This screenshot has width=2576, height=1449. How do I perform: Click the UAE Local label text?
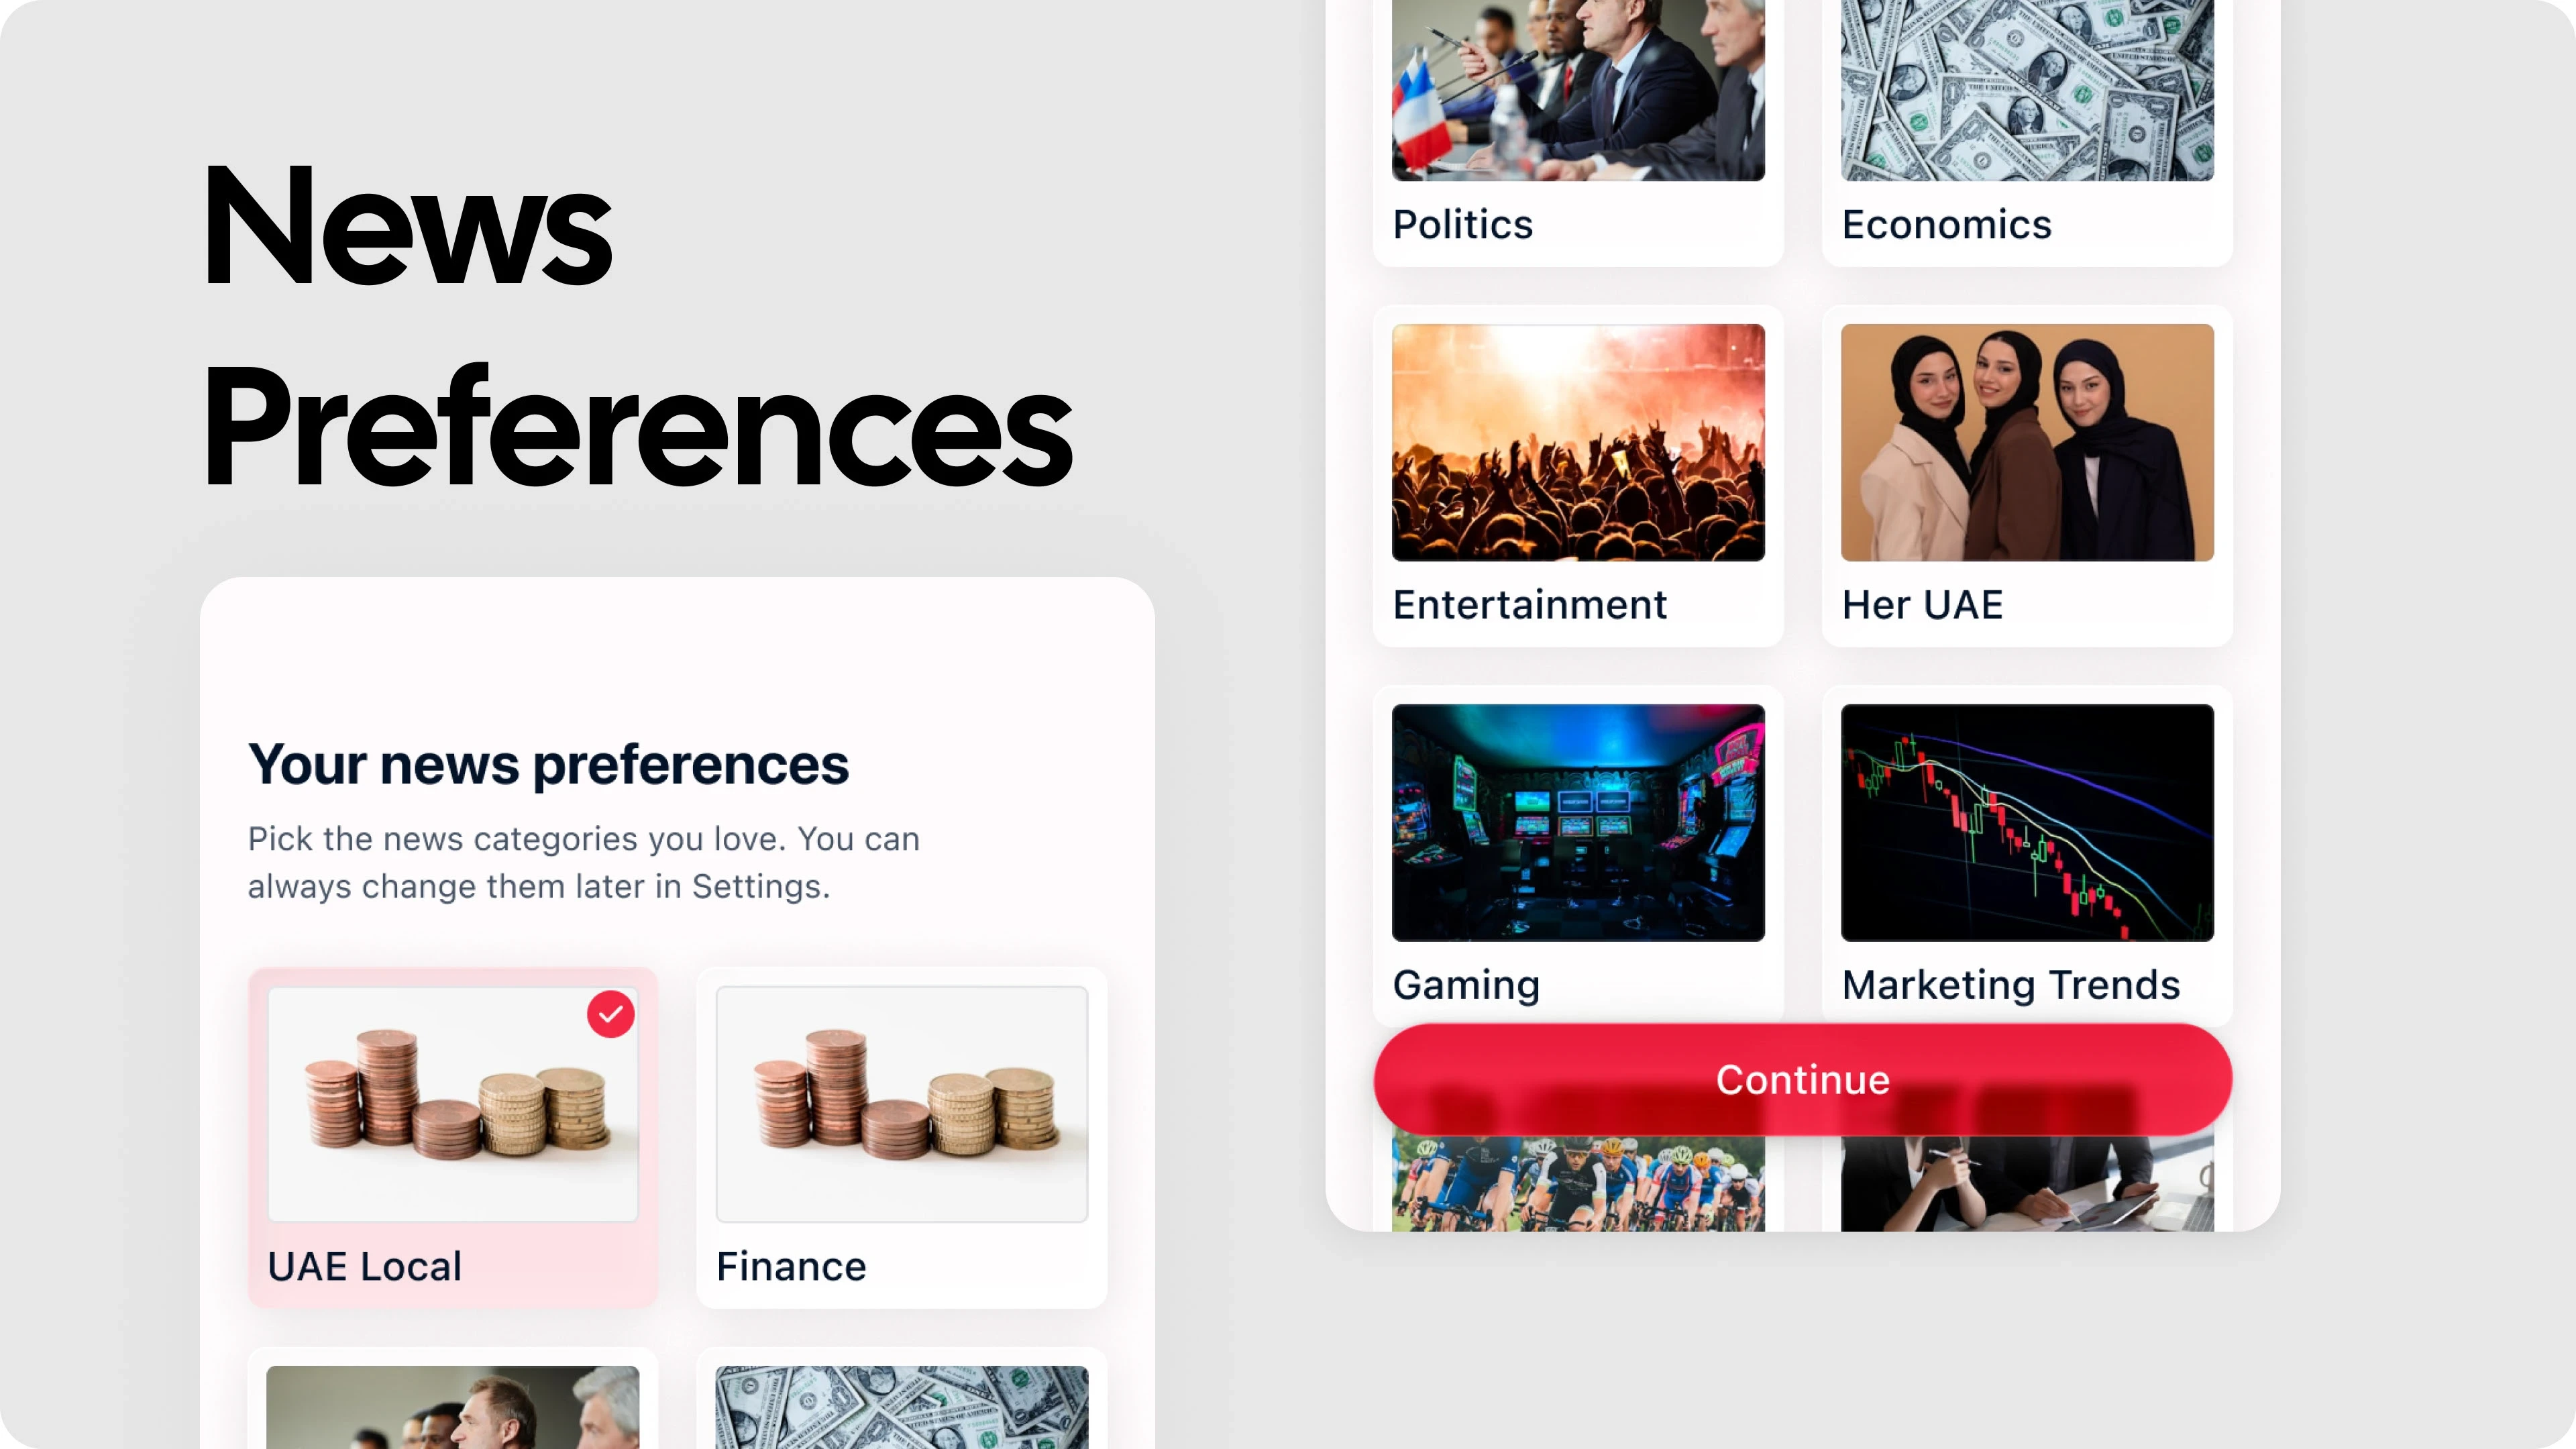pyautogui.click(x=365, y=1266)
